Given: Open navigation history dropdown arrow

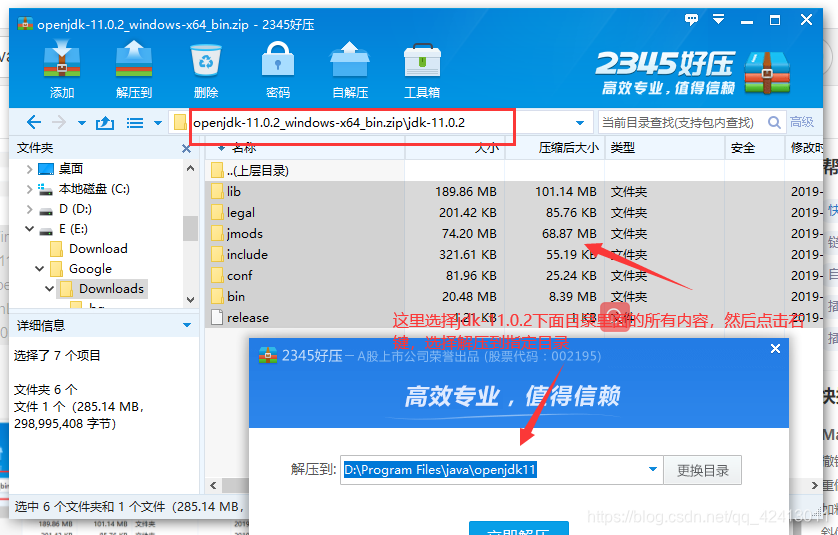Looking at the screenshot, I should (82, 123).
